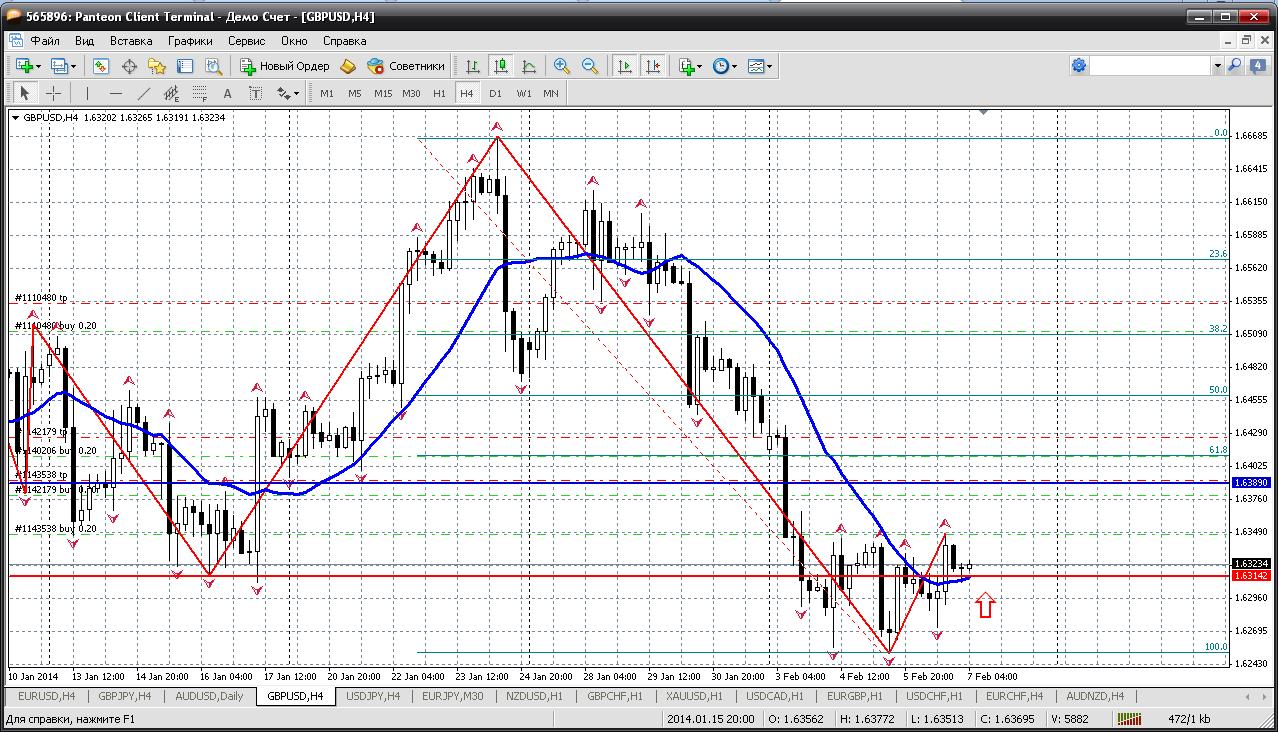Open the Navigator panel with star-folder icon

[x=157, y=66]
